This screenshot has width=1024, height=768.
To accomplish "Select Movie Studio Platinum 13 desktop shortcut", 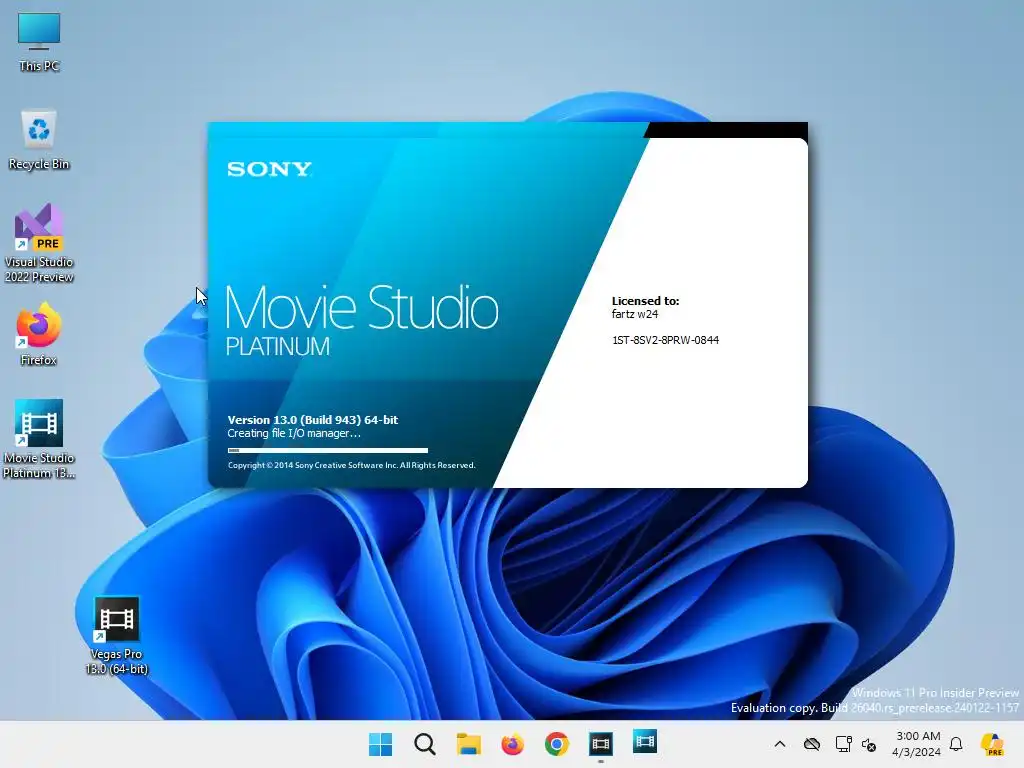I will (39, 439).
